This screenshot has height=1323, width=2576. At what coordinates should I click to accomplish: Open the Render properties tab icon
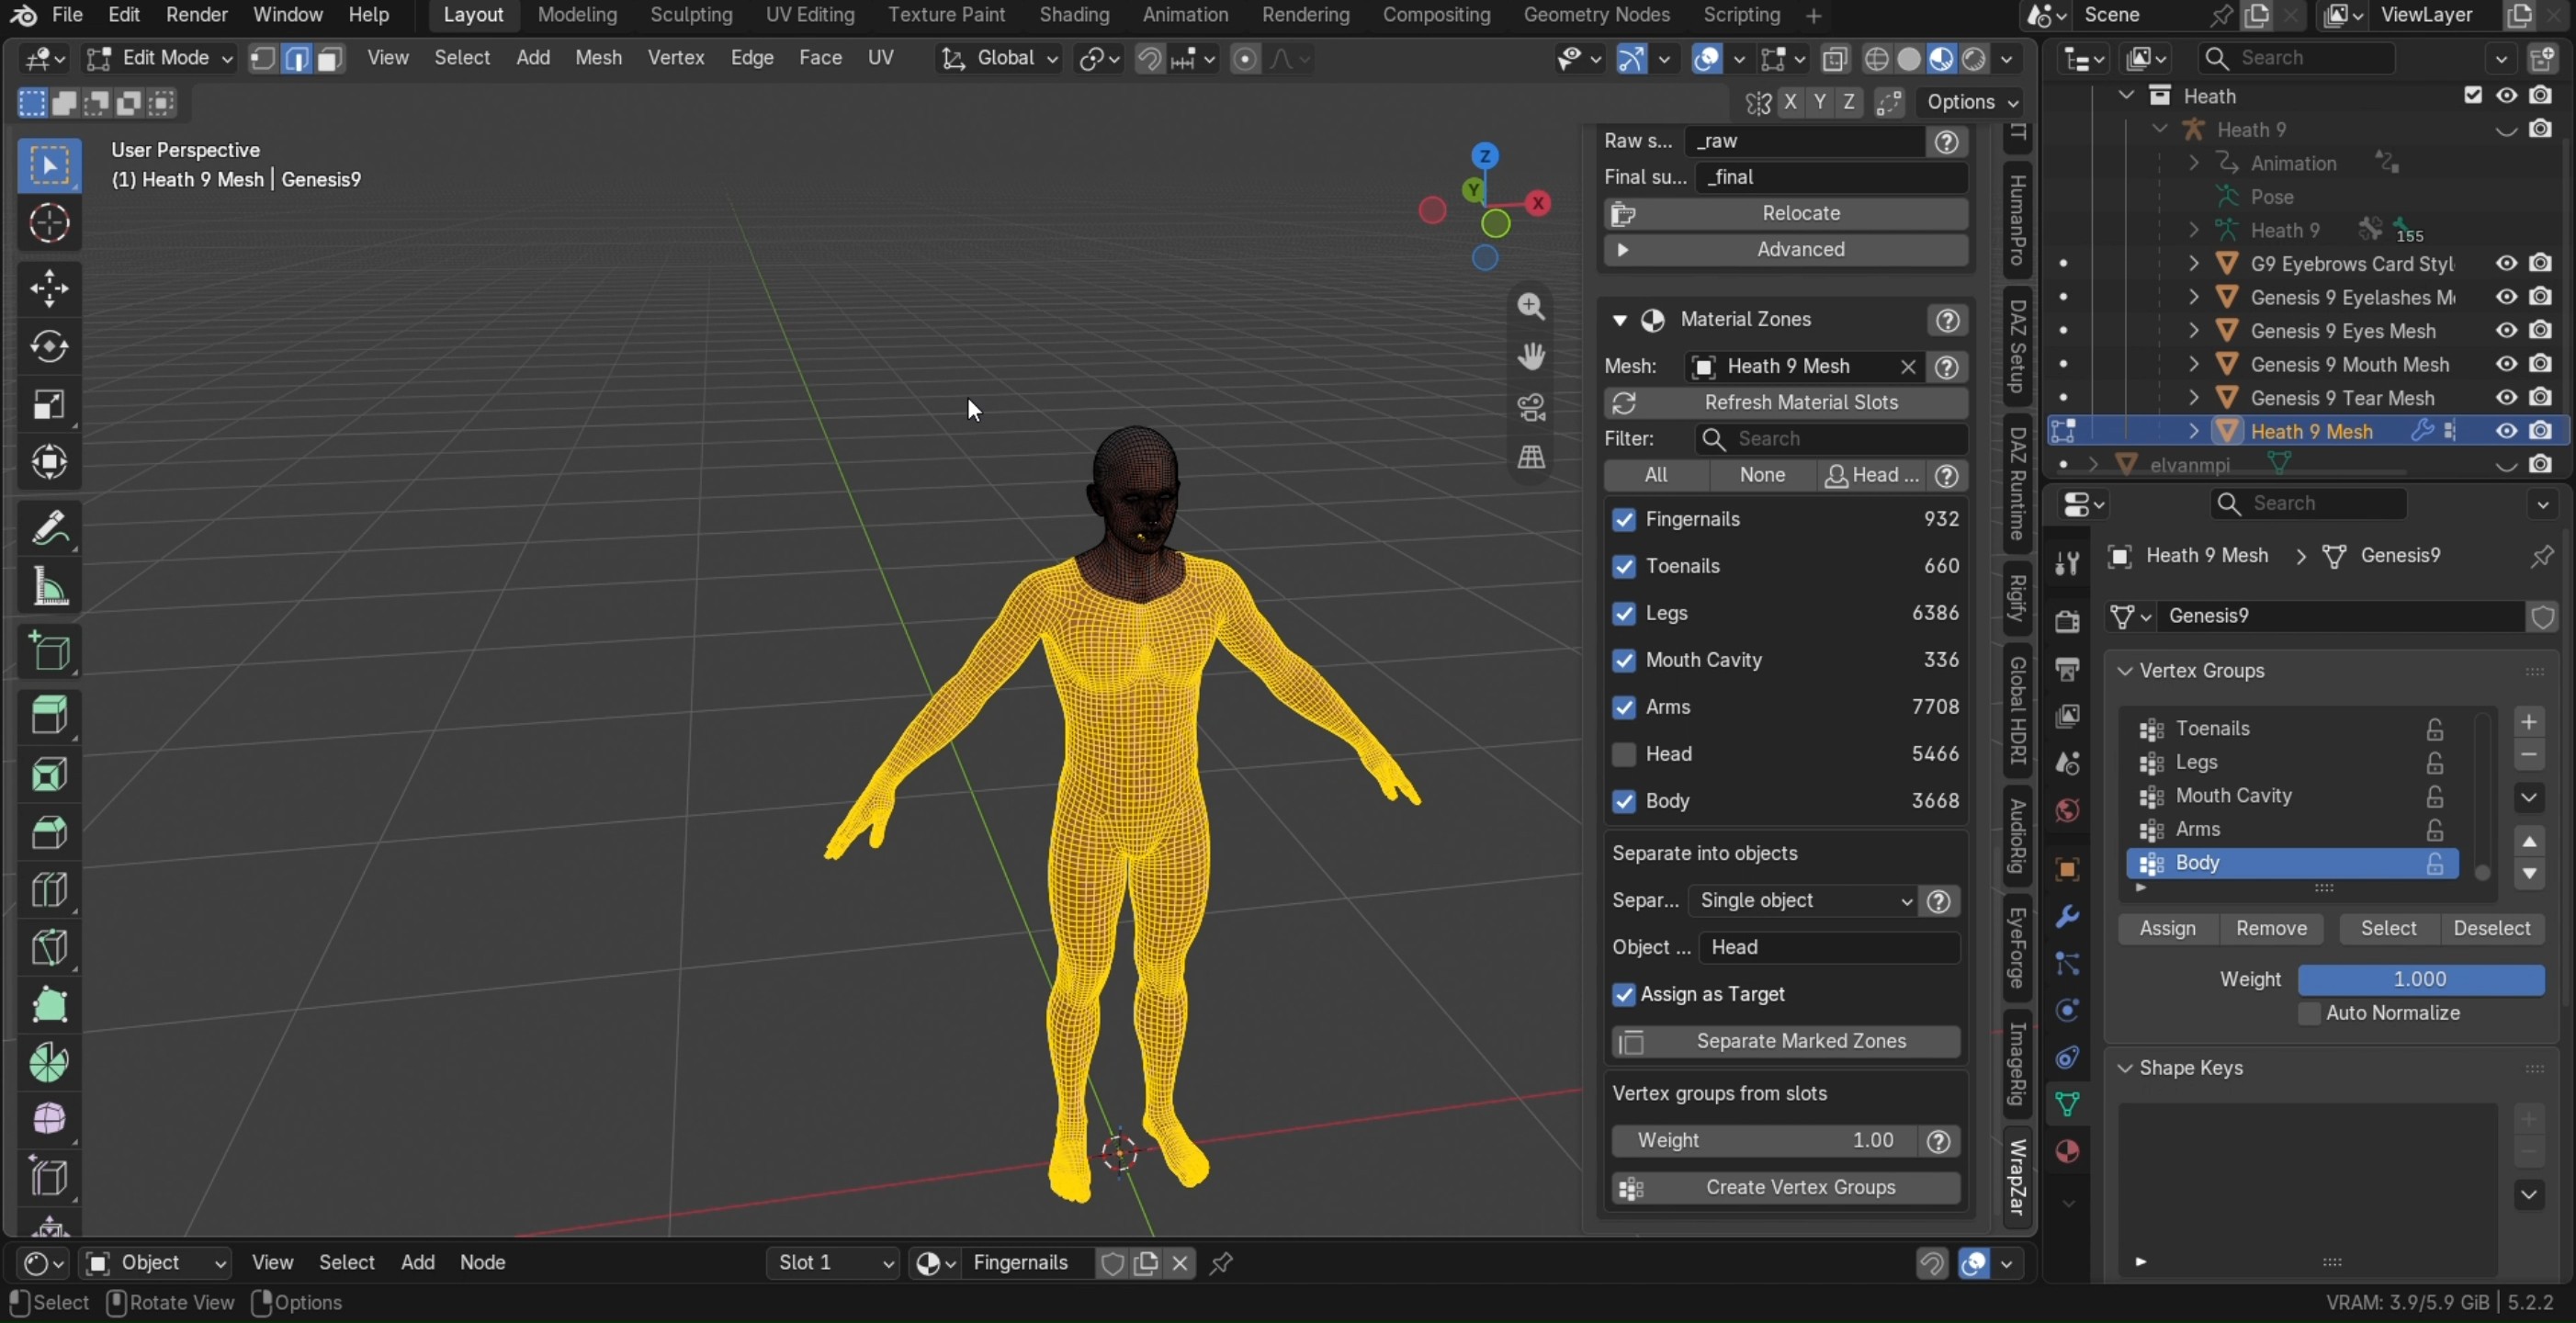2067,621
